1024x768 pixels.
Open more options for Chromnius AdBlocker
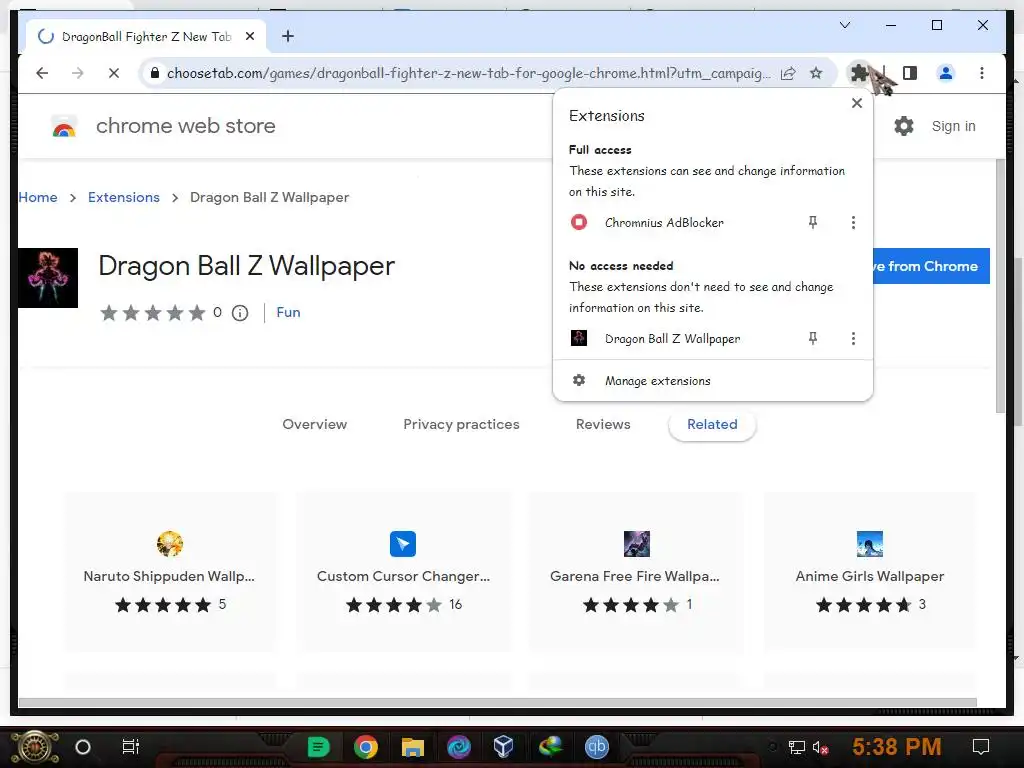pyautogui.click(x=853, y=223)
